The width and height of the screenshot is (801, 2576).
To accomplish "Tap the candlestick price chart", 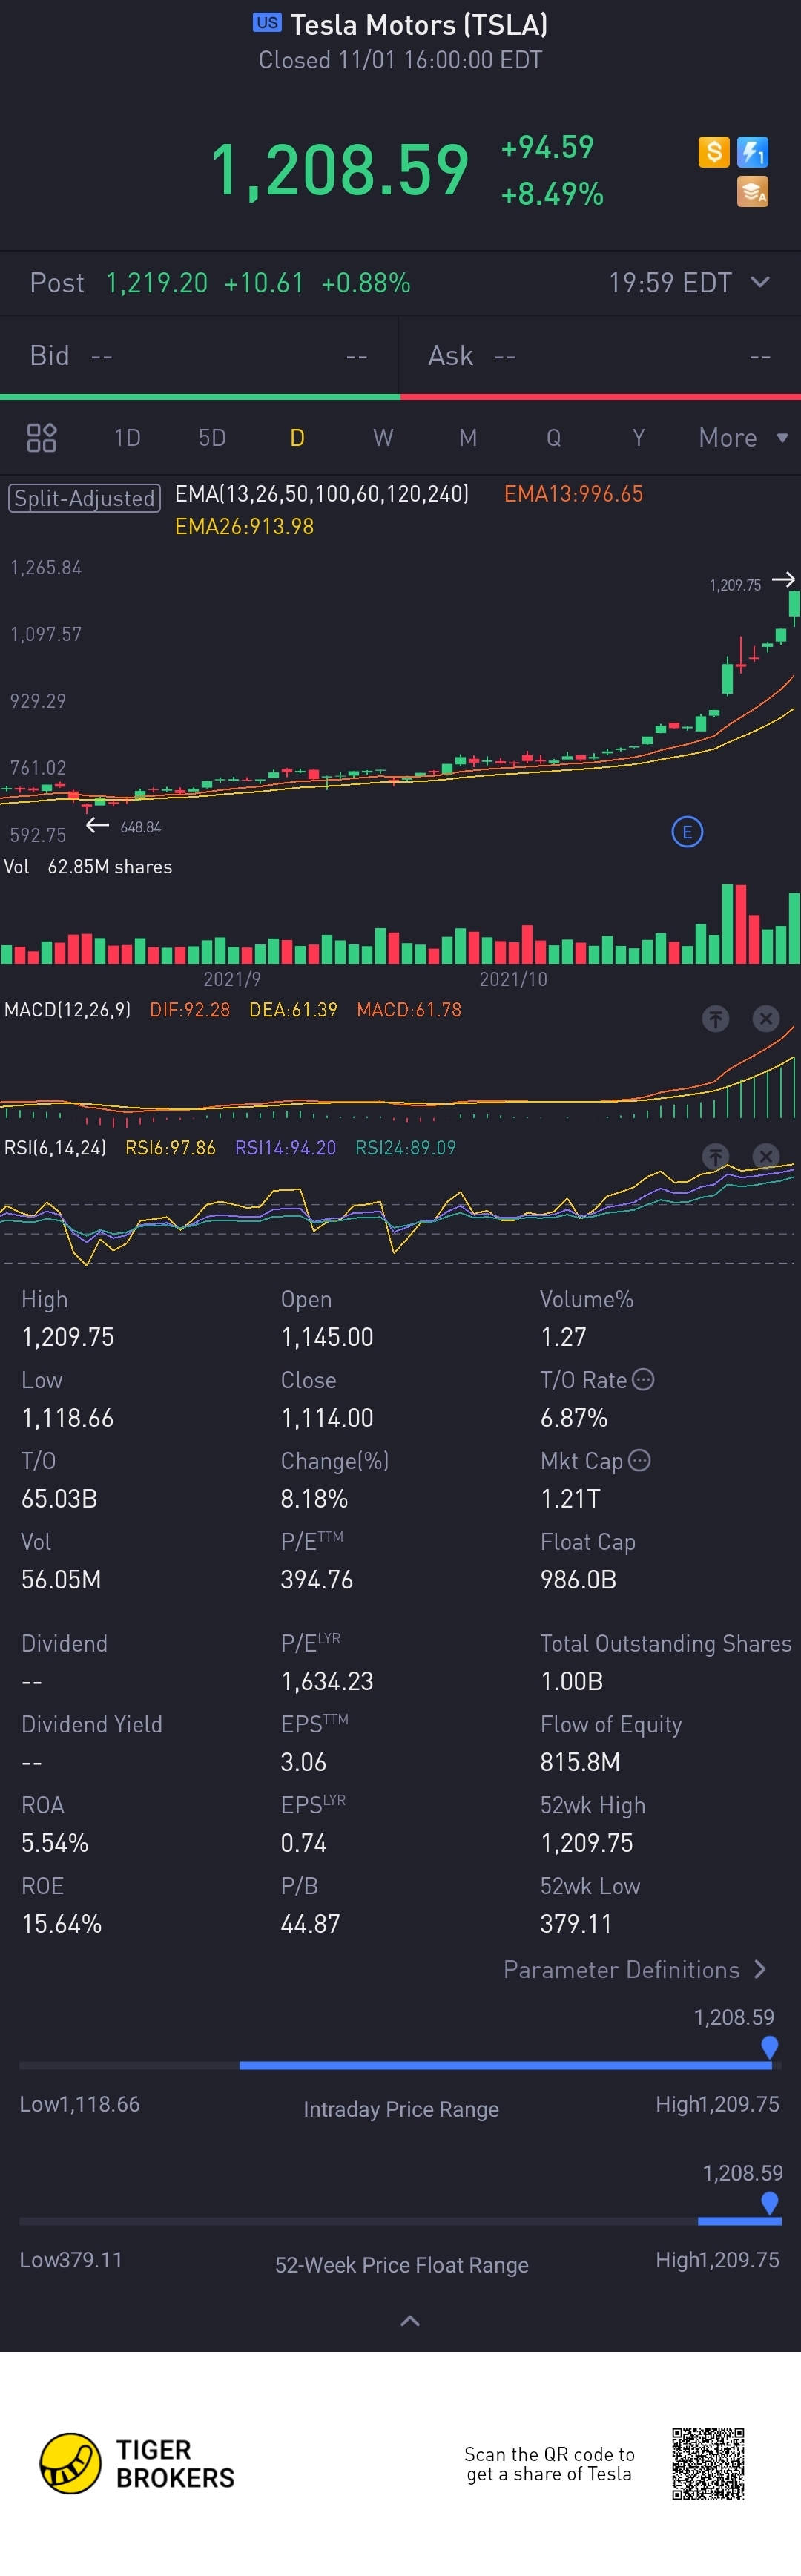I will (400, 700).
